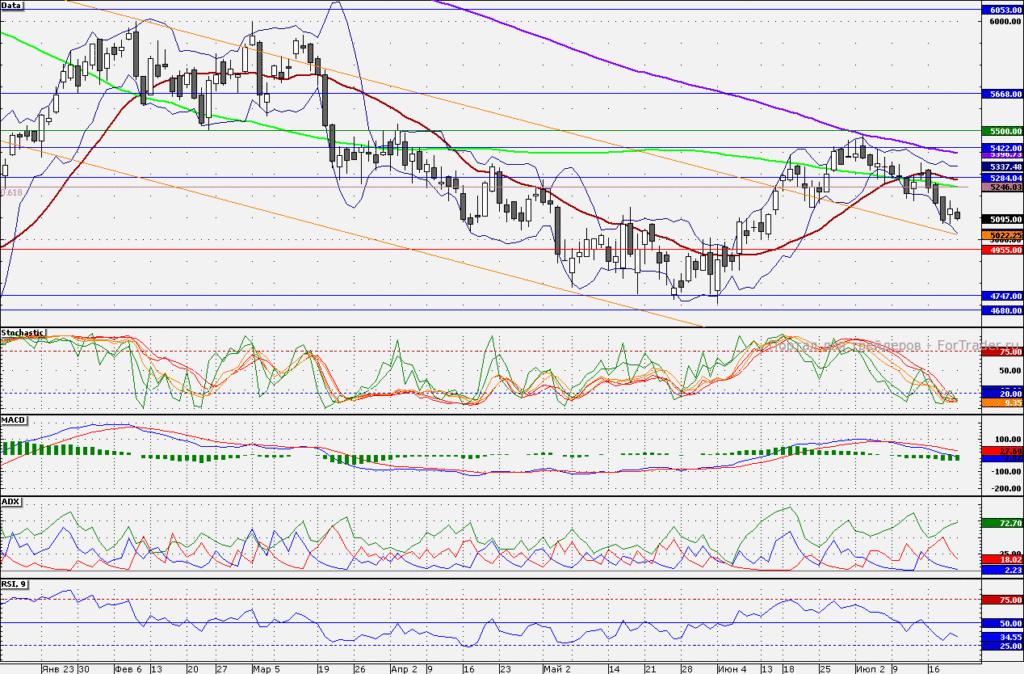Open the MACD indicator panel label
Image resolution: width=1024 pixels, height=674 pixels.
[x=13, y=420]
